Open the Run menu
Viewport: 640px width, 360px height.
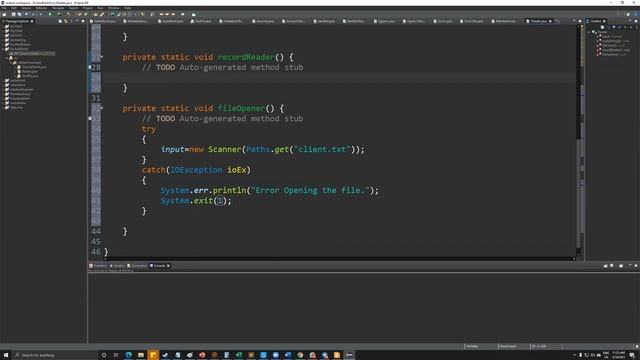point(100,8)
